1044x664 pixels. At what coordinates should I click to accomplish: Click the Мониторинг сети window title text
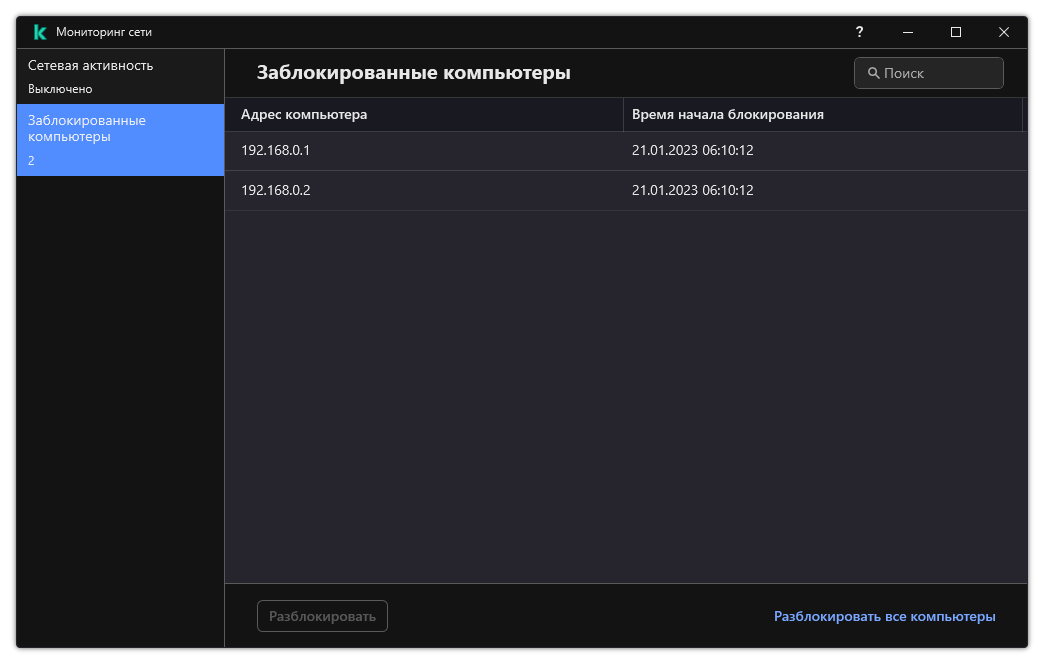pyautogui.click(x=104, y=32)
